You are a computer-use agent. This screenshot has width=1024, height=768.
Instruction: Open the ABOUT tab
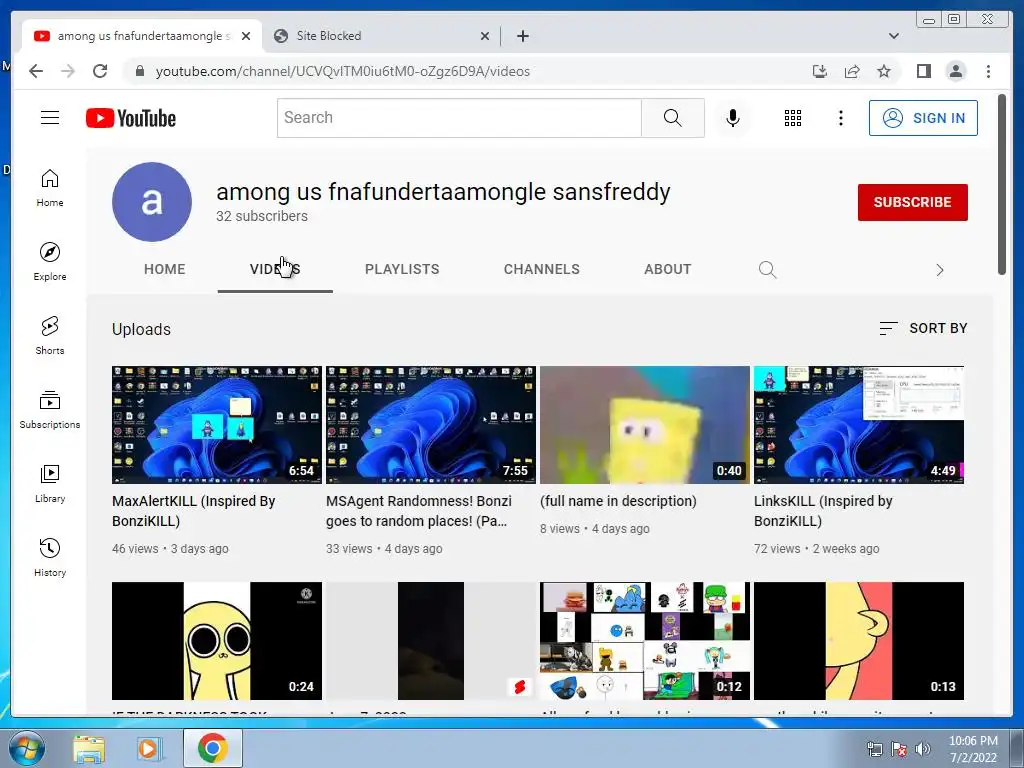(667, 269)
